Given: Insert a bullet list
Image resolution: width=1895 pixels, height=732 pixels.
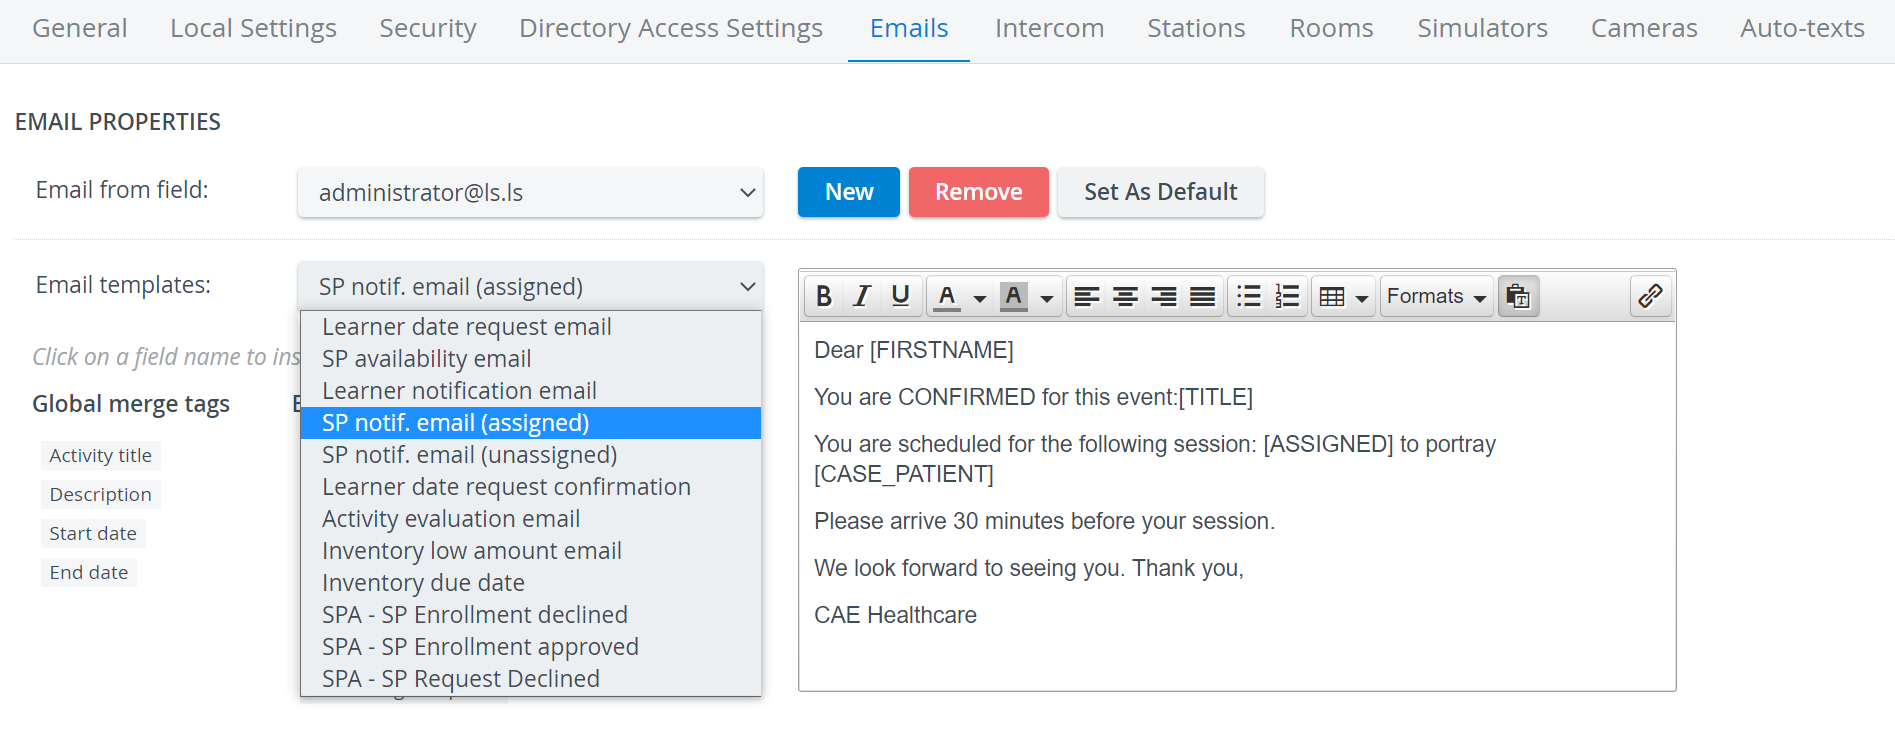Looking at the screenshot, I should click(1249, 296).
